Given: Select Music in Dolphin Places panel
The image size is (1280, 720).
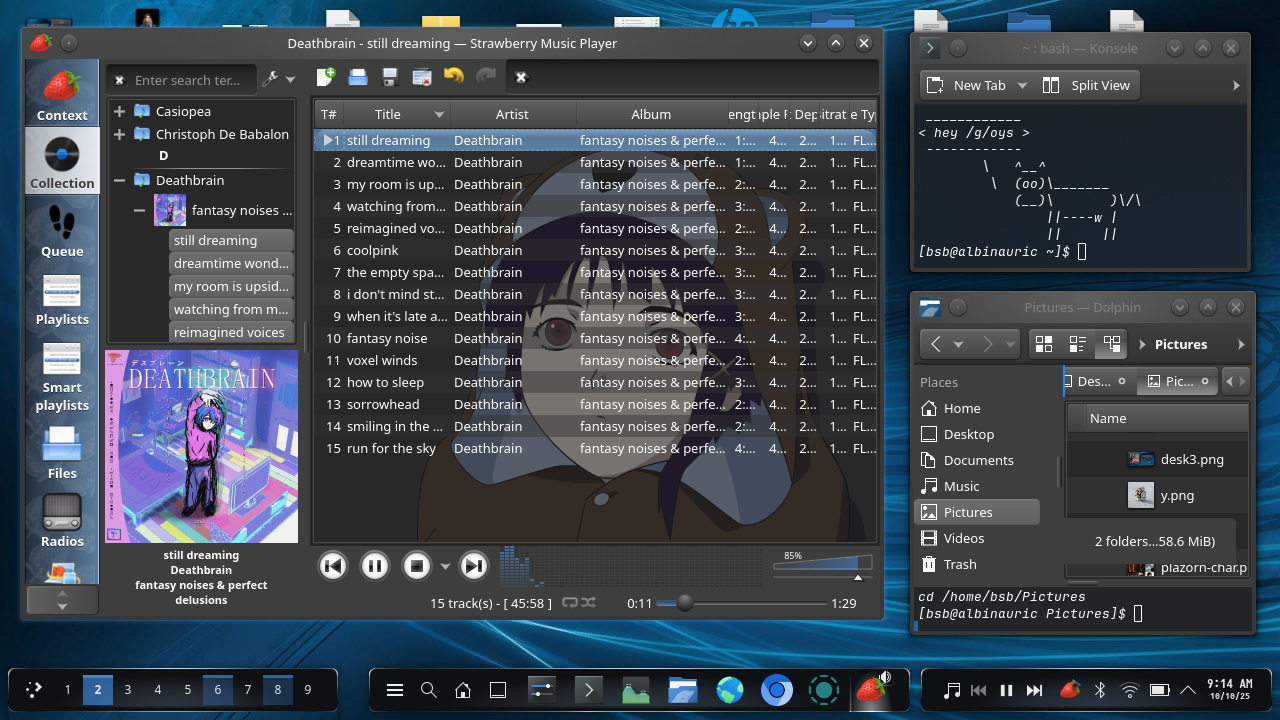Looking at the screenshot, I should click(961, 486).
